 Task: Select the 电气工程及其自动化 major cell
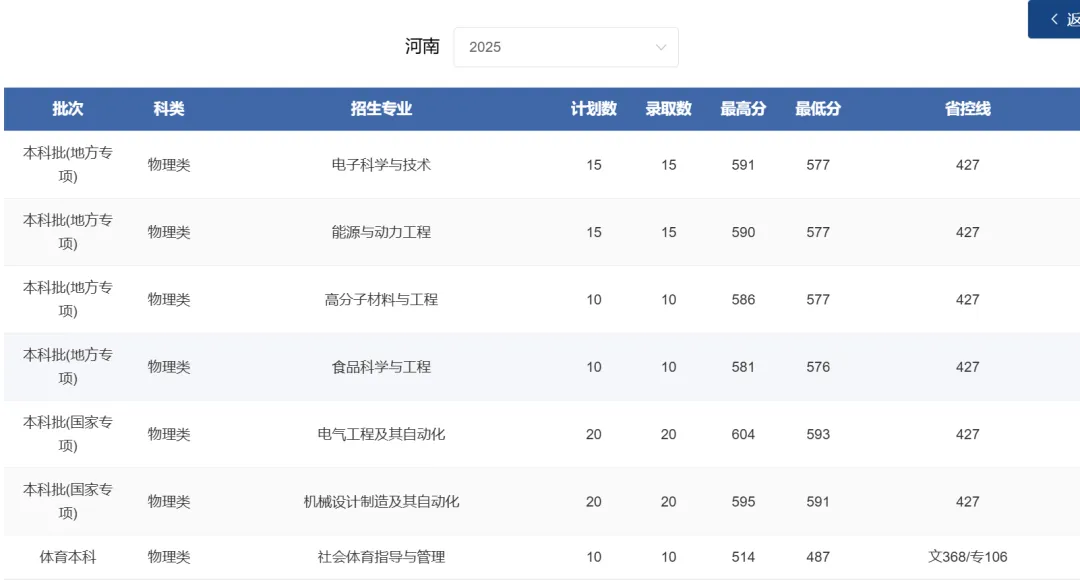[381, 435]
